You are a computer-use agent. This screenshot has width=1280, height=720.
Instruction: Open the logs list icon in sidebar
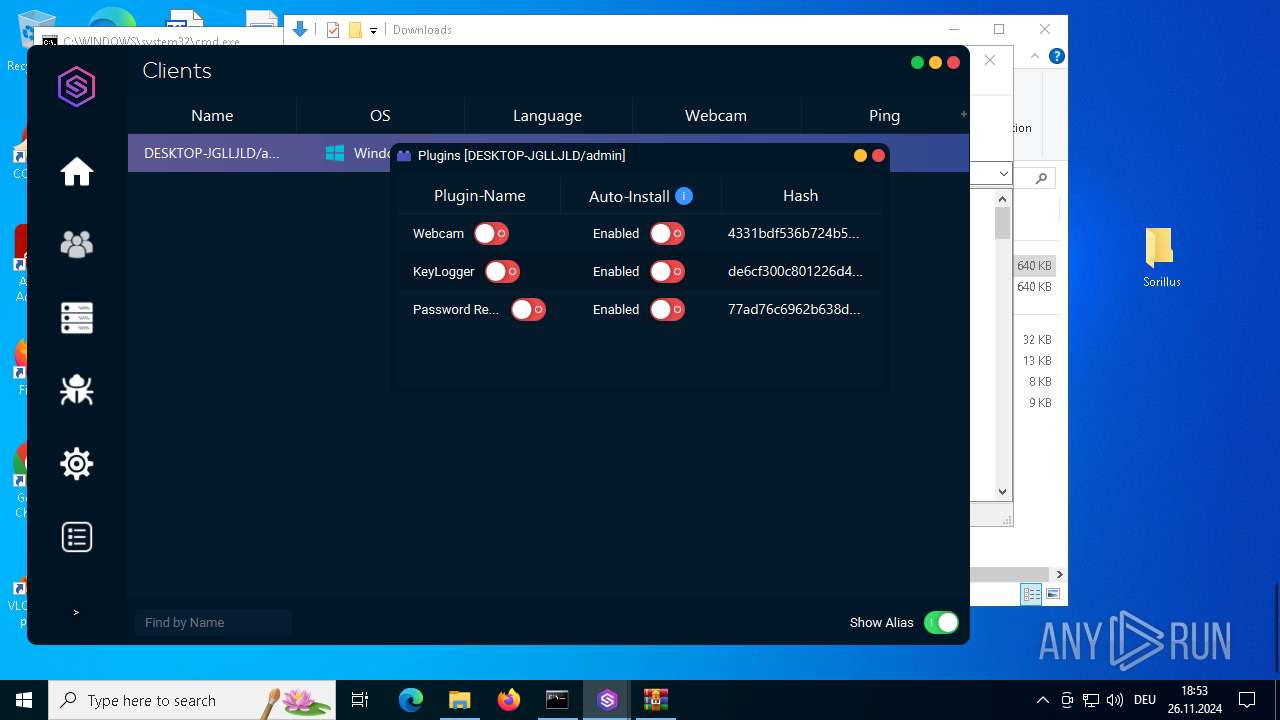[77, 537]
